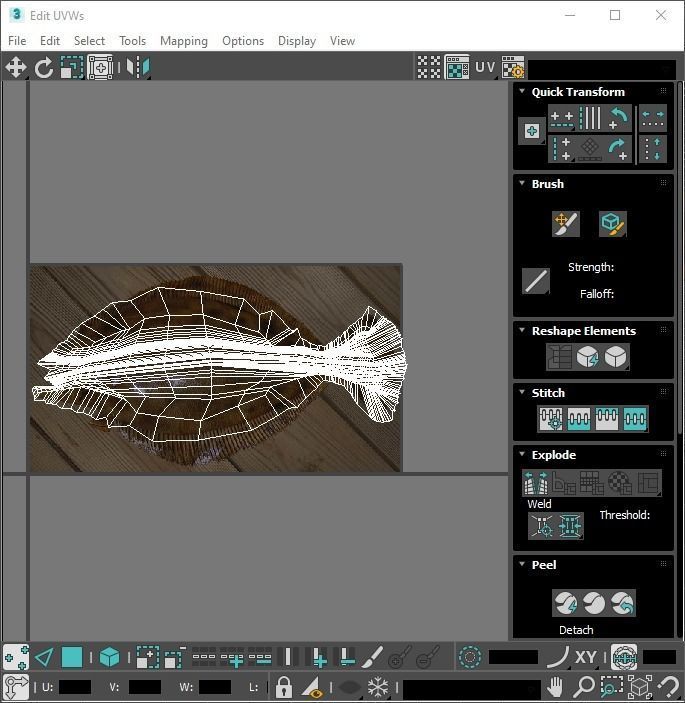Click the Relax Custom cube icon
685x703 pixels.
[616, 357]
